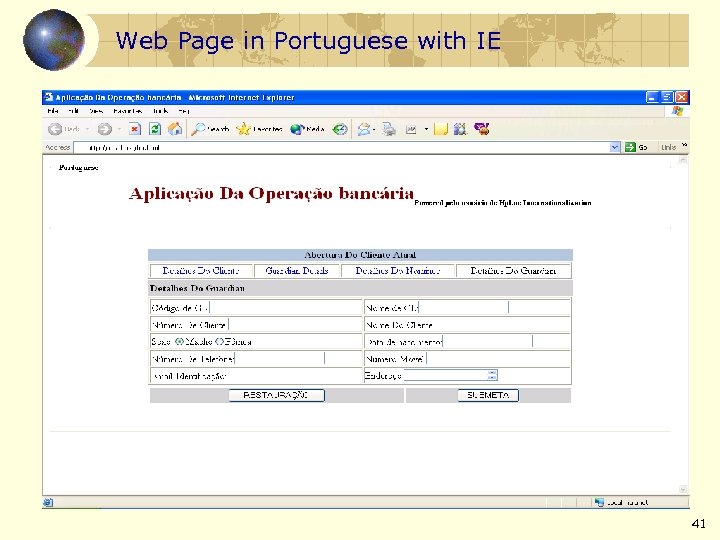Click the Nome Do Cliente label
Viewport: 720px width, 540px height.
click(x=399, y=325)
